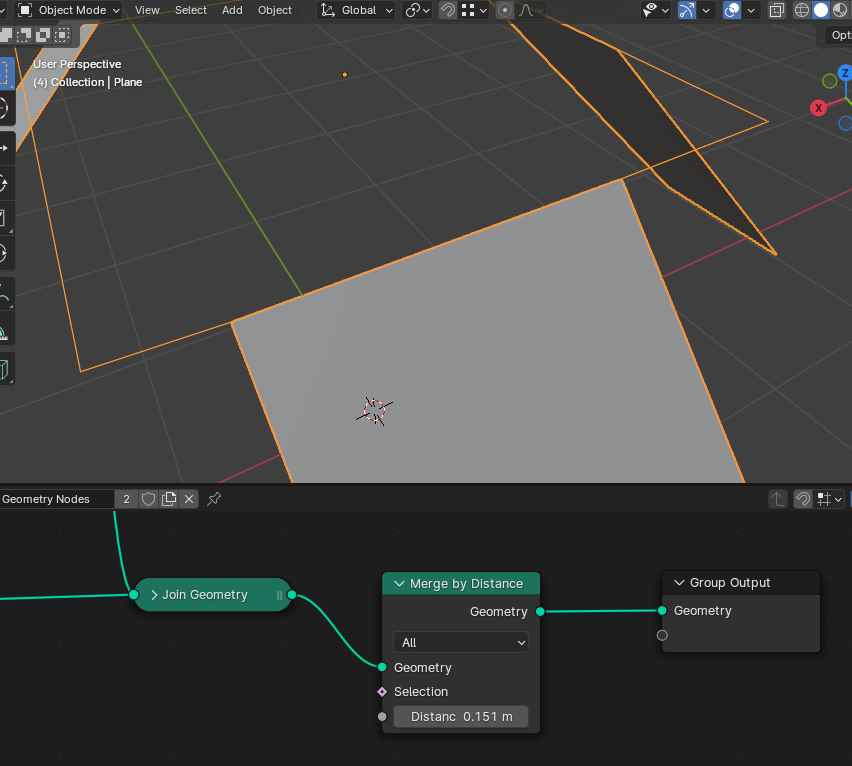Image resolution: width=852 pixels, height=766 pixels.
Task: Click the red X axis gizmo ball
Action: point(818,108)
